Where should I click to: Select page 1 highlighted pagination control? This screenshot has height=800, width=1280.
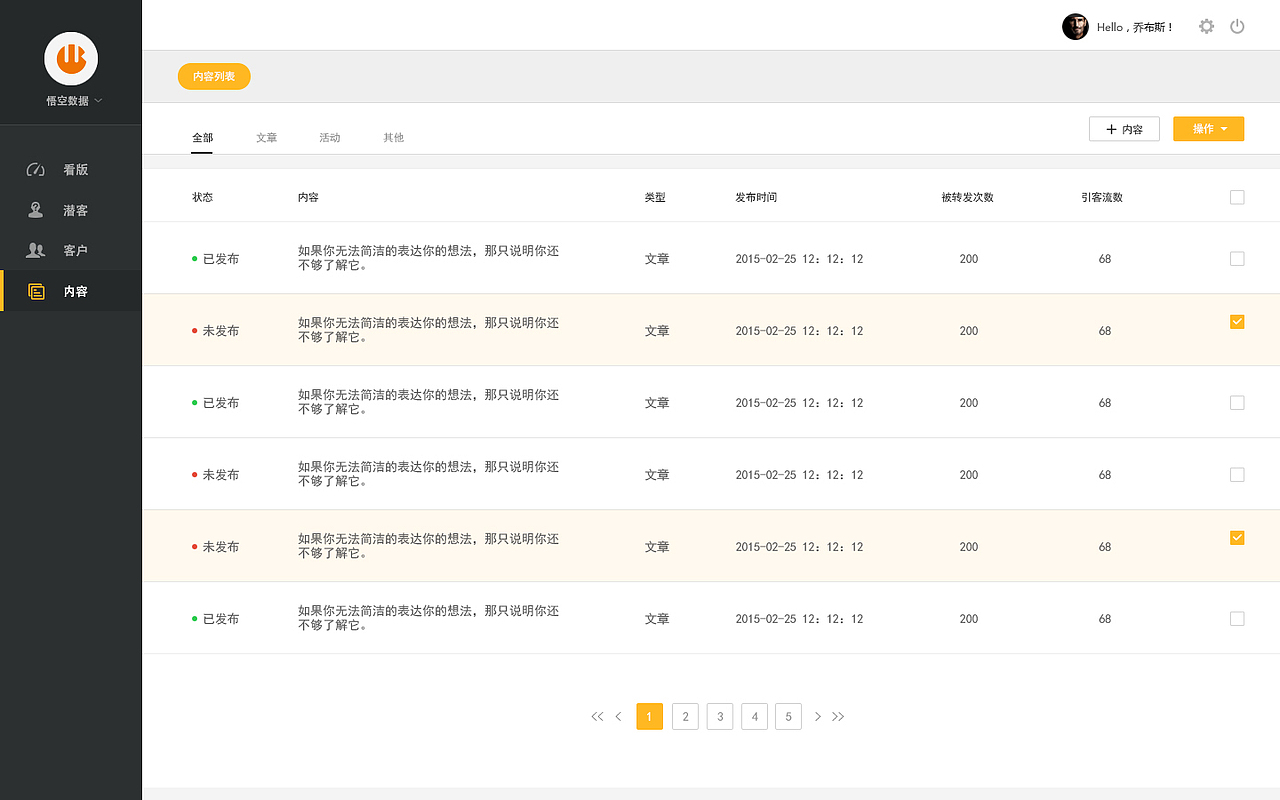pos(649,716)
